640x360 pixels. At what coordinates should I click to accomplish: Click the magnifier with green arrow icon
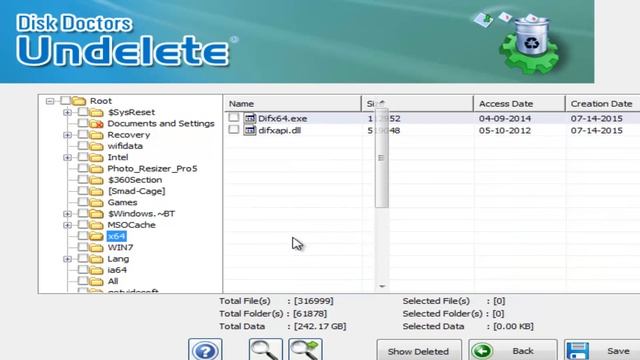(x=305, y=350)
